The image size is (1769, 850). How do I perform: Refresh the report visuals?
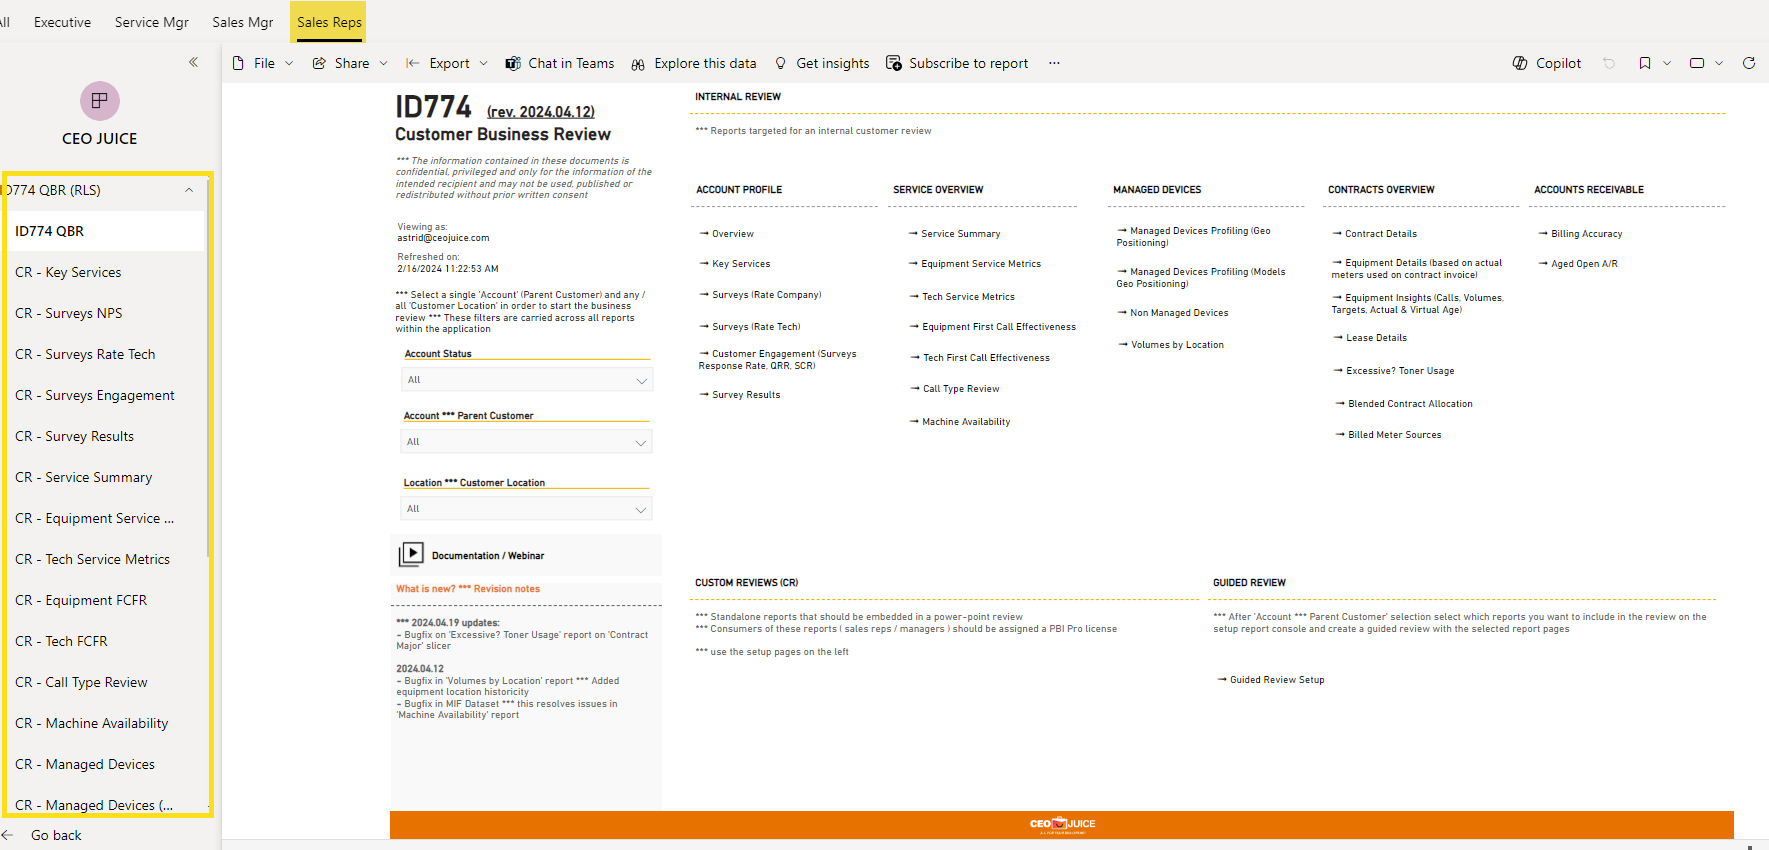[x=1749, y=63]
